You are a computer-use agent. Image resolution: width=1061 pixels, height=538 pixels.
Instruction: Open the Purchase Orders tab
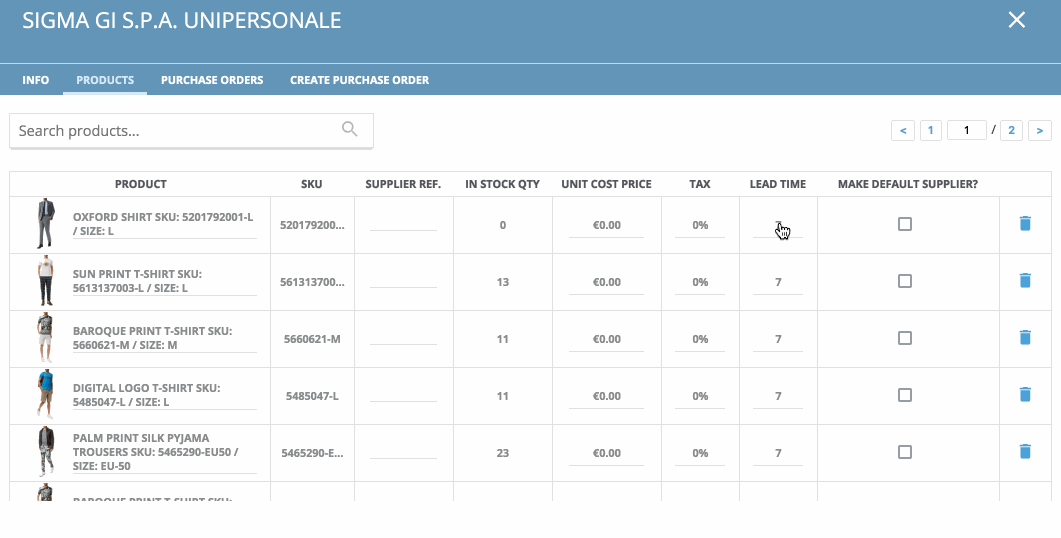pos(212,80)
